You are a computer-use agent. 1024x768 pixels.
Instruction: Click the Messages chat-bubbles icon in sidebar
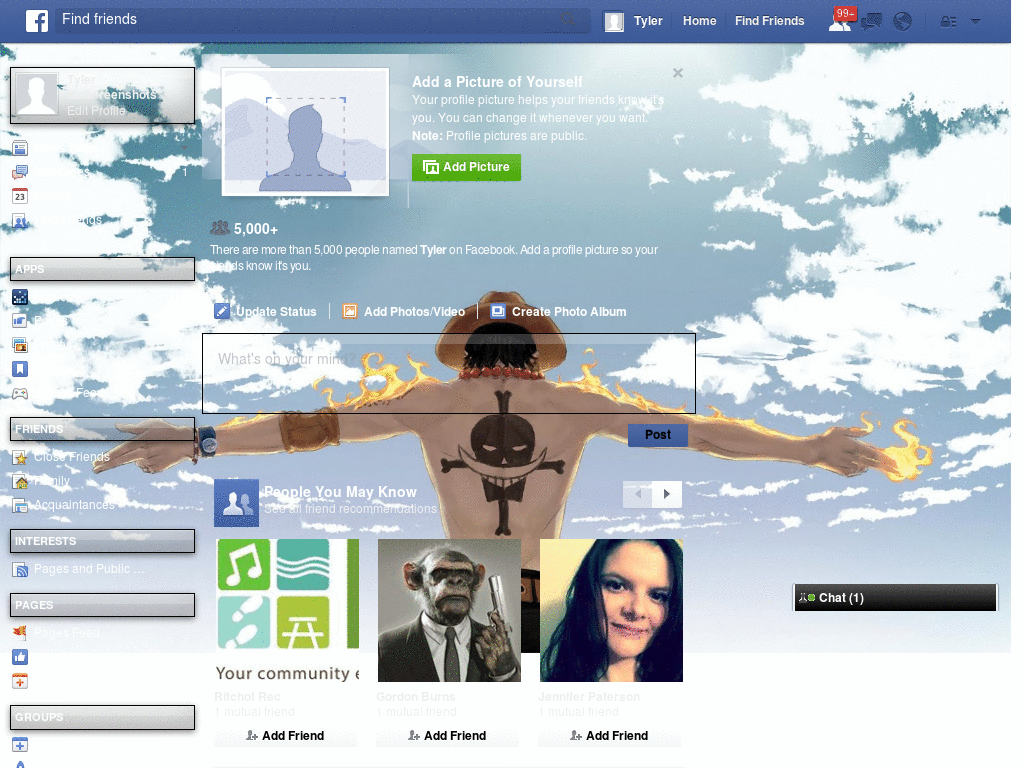pyautogui.click(x=20, y=172)
